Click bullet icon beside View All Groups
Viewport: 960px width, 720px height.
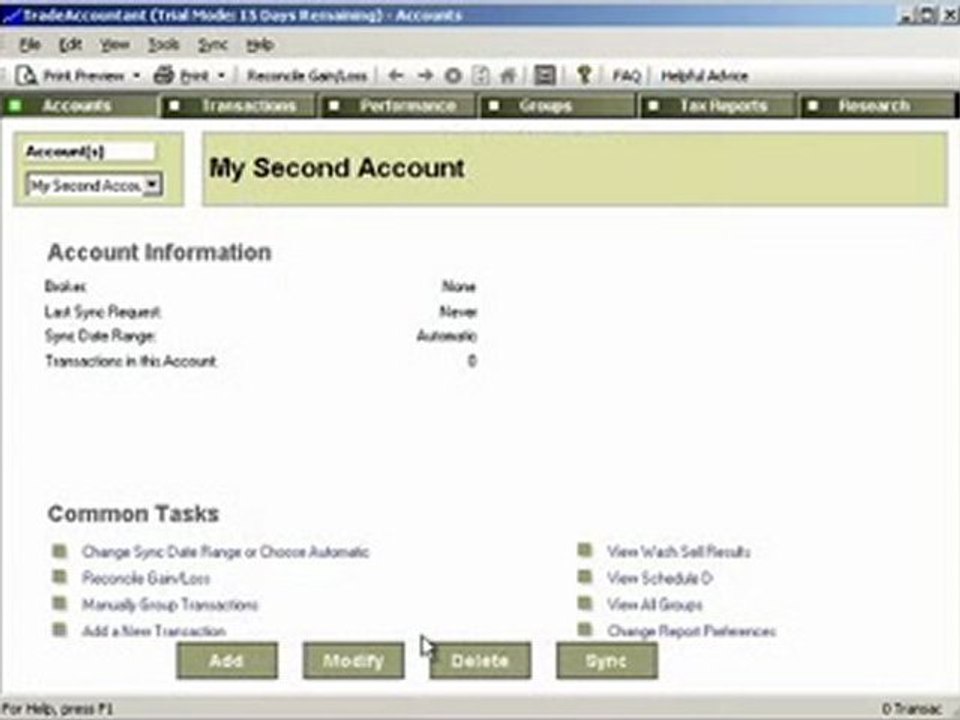(x=585, y=604)
